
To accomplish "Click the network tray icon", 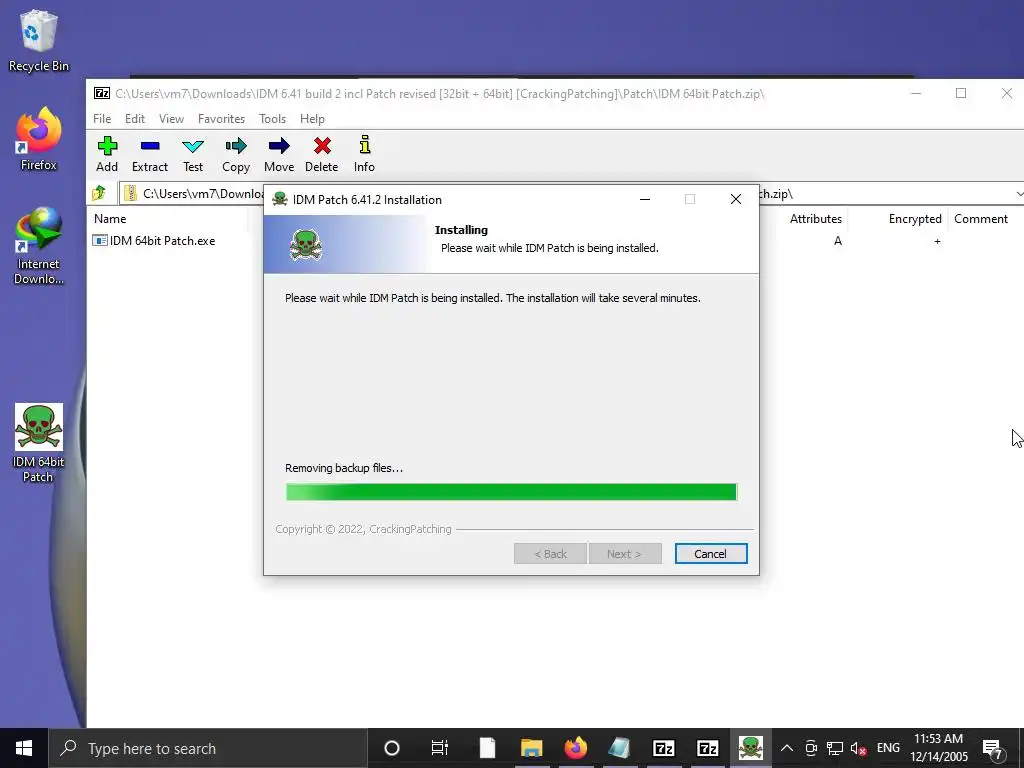I will [835, 748].
